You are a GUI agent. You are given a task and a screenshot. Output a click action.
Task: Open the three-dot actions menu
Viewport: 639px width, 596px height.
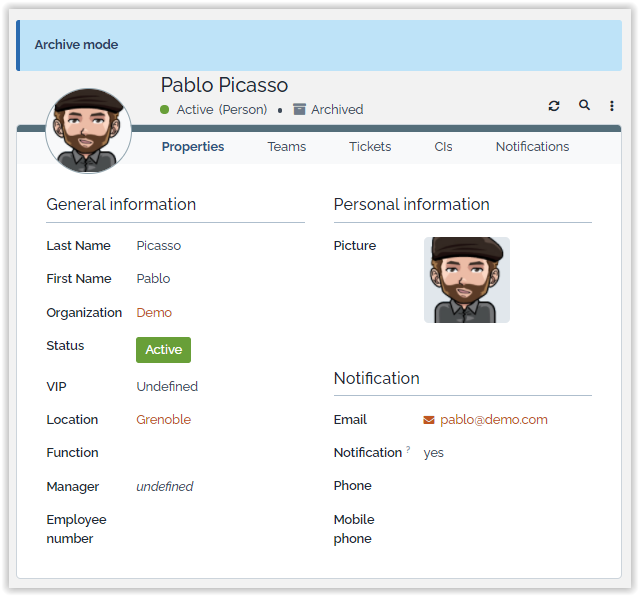tap(612, 105)
